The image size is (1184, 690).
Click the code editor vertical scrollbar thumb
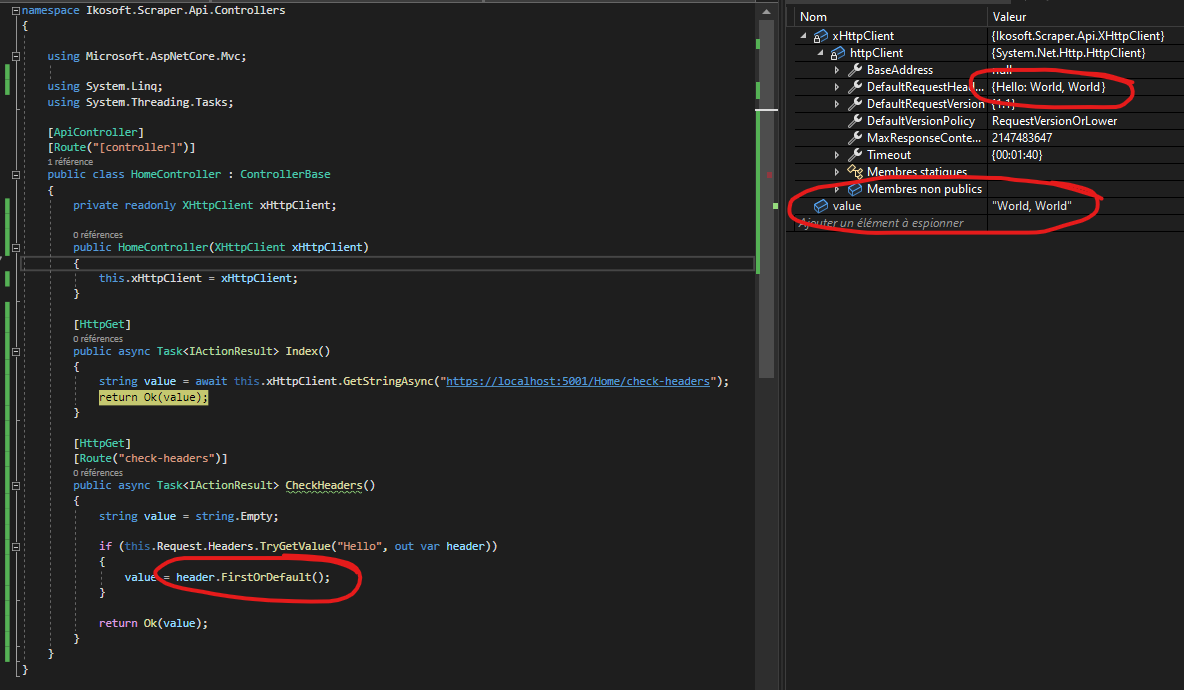(x=766, y=199)
